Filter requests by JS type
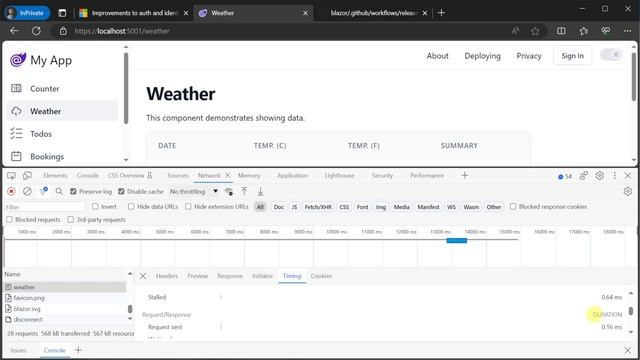Screen dimensions: 640x360 tap(294, 207)
